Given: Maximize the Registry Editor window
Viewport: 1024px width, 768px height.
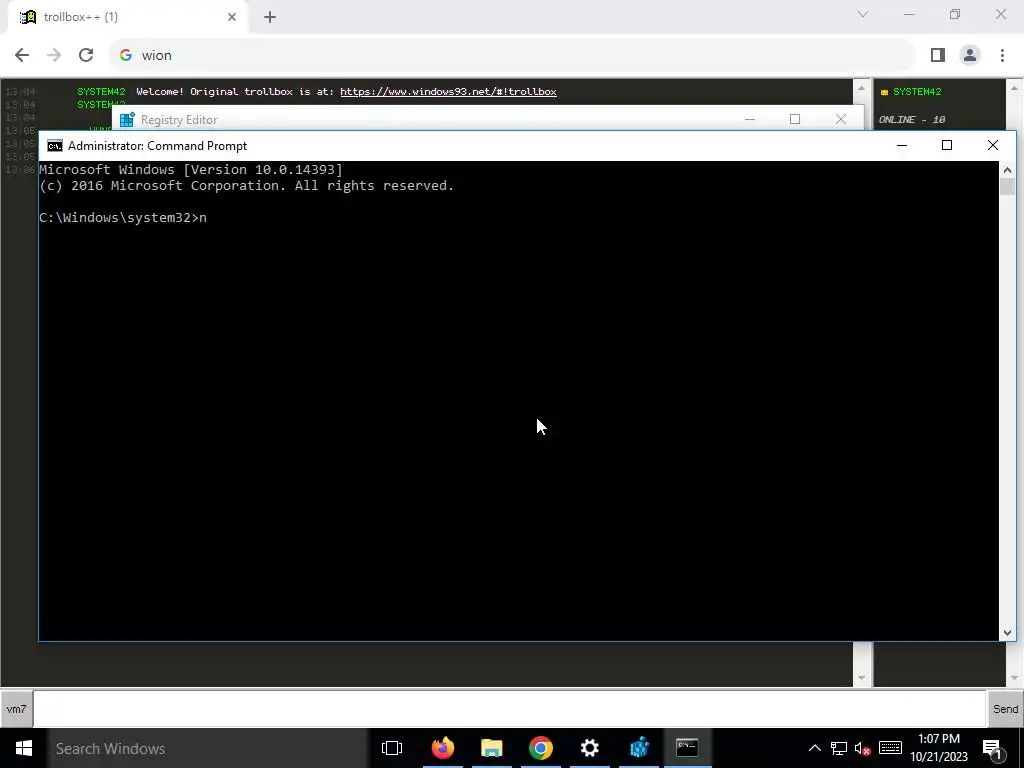Looking at the screenshot, I should tap(795, 119).
